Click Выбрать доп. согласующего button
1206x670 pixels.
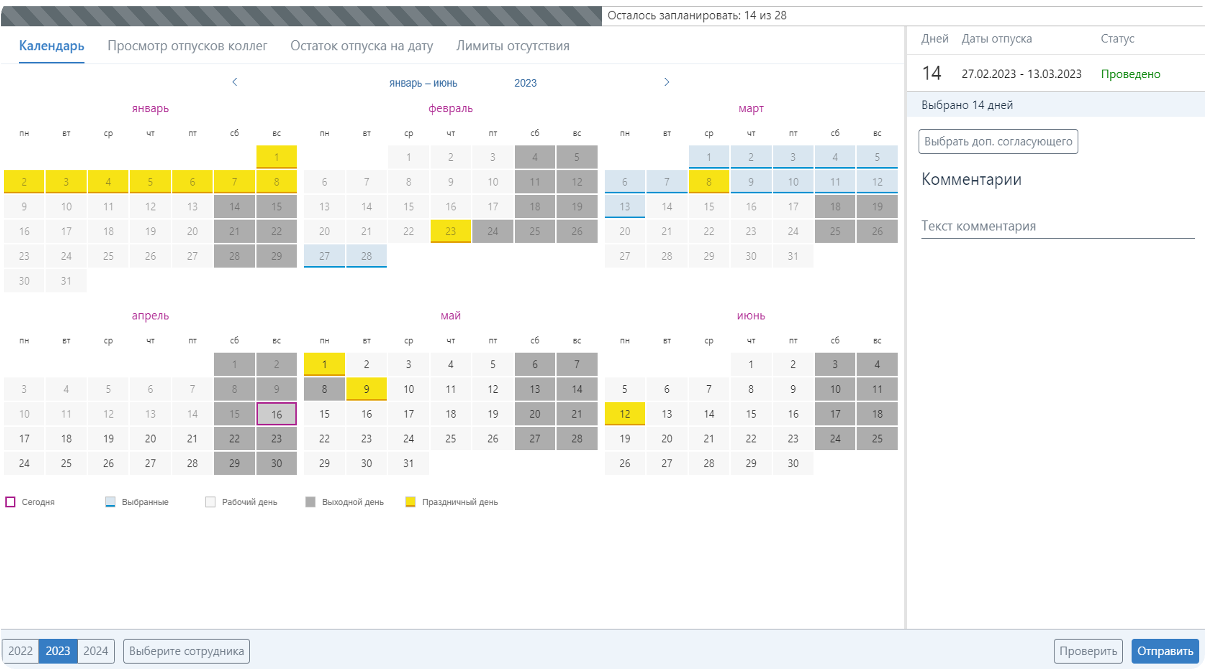point(998,142)
